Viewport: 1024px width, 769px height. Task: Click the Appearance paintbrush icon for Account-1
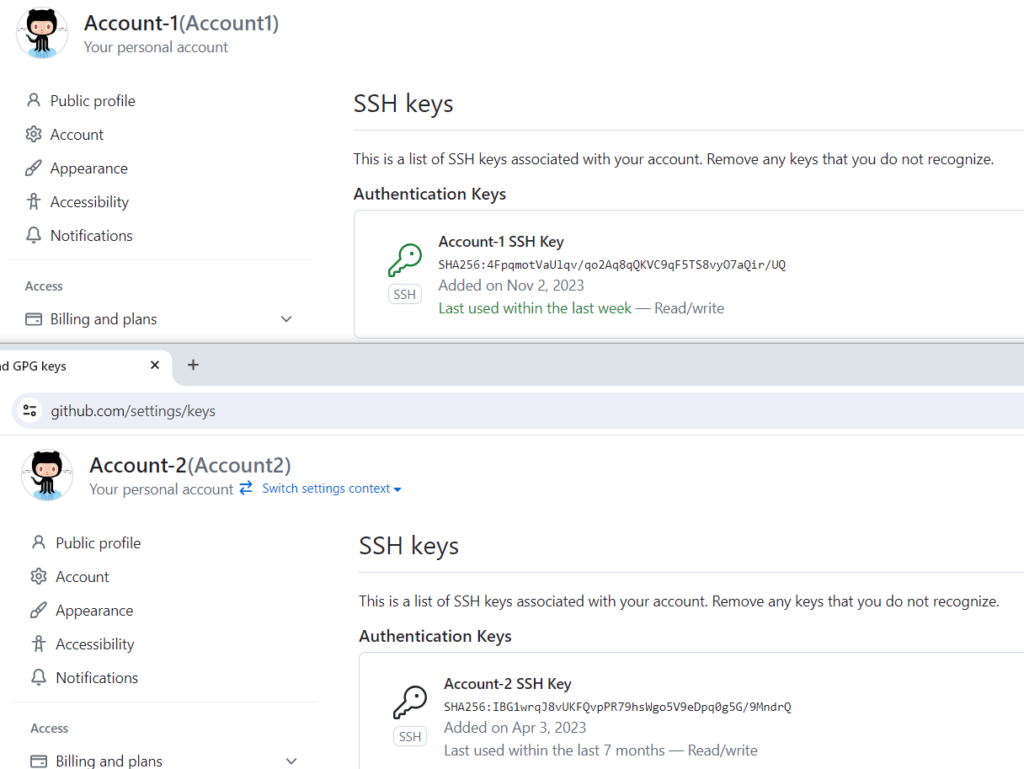pyautogui.click(x=32, y=168)
